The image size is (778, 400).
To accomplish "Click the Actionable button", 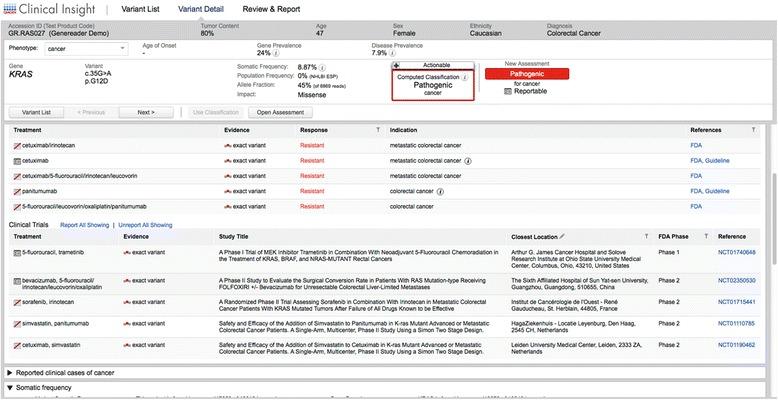I will pos(433,65).
